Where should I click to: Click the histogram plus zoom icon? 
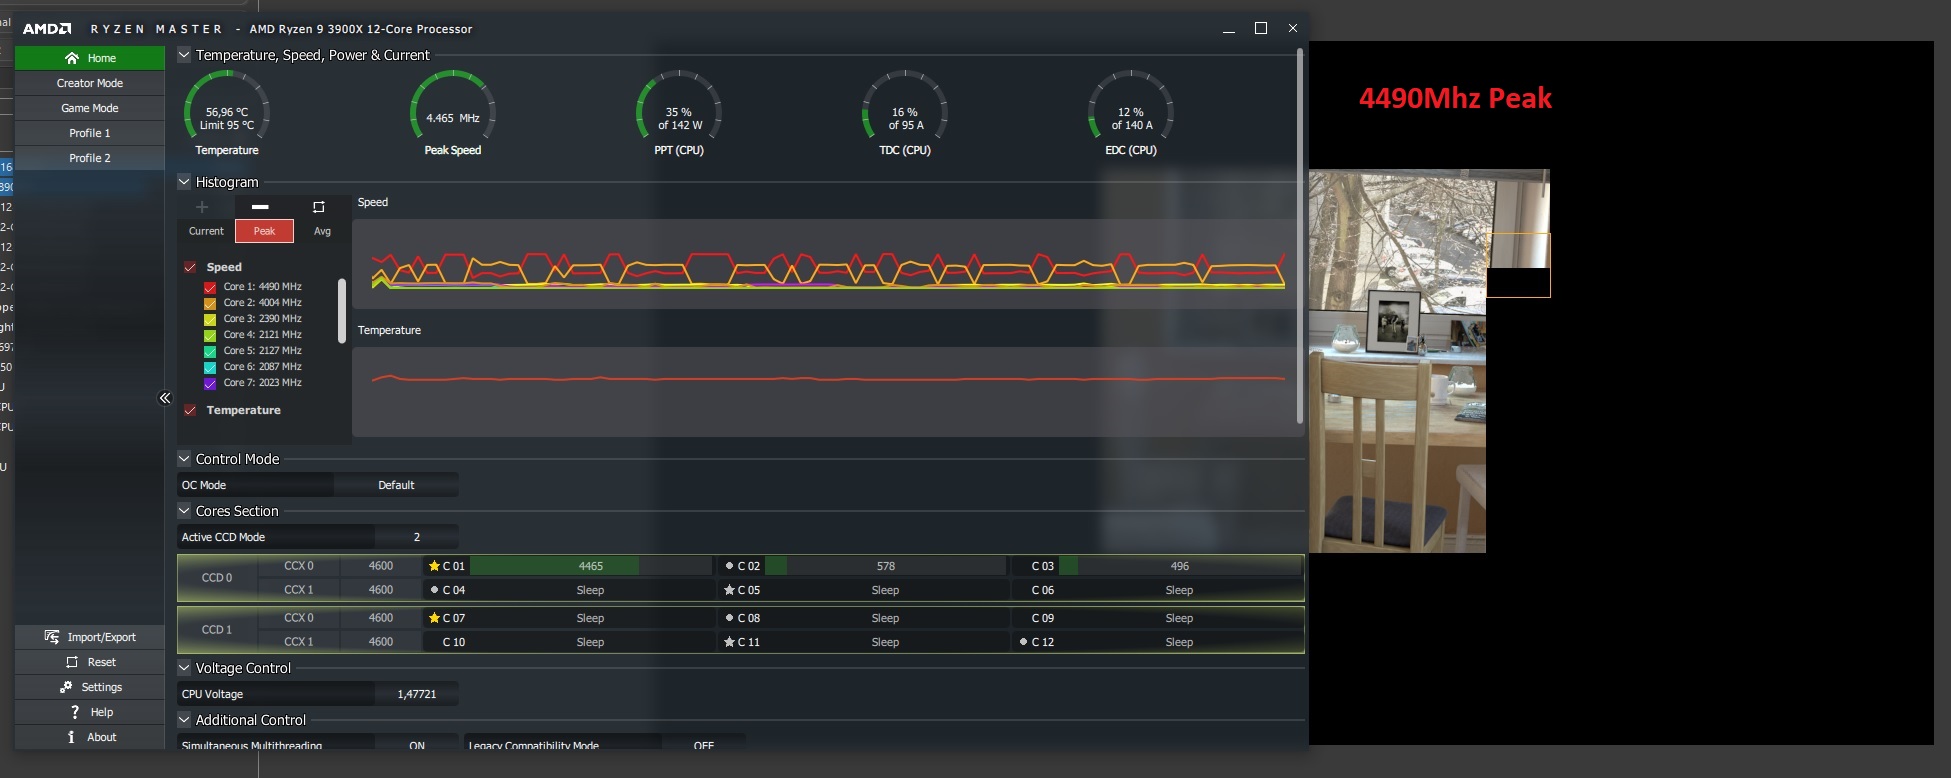(202, 207)
